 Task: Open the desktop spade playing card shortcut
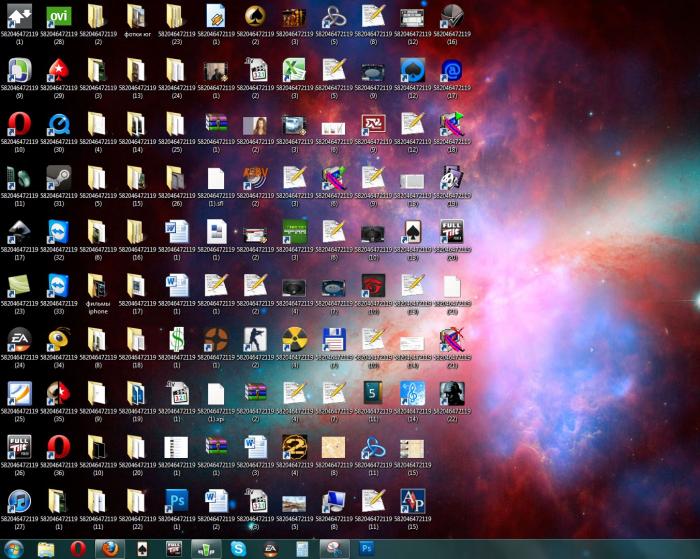coord(412,232)
